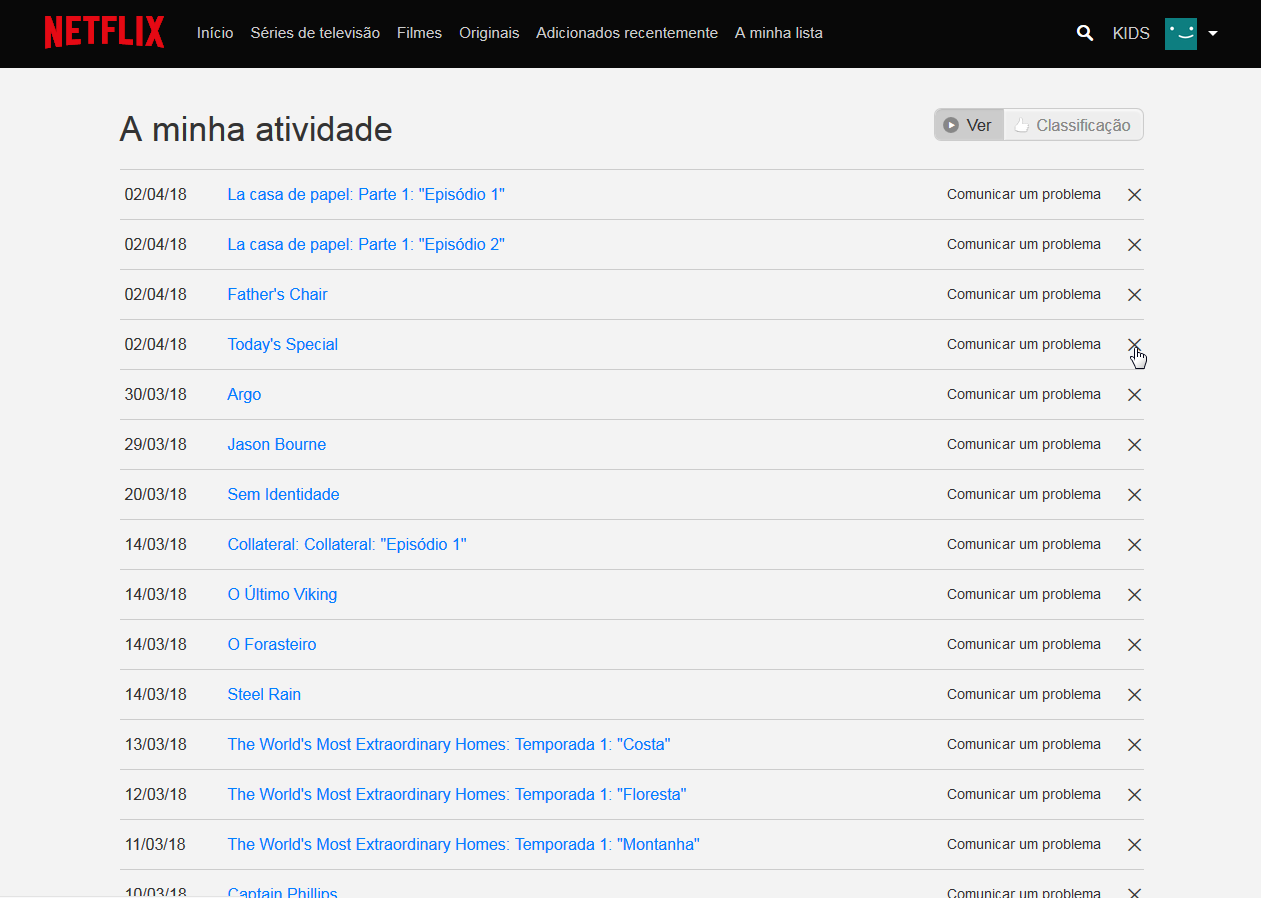Open Extraordinary Homes 'Costa' episode link

click(449, 744)
